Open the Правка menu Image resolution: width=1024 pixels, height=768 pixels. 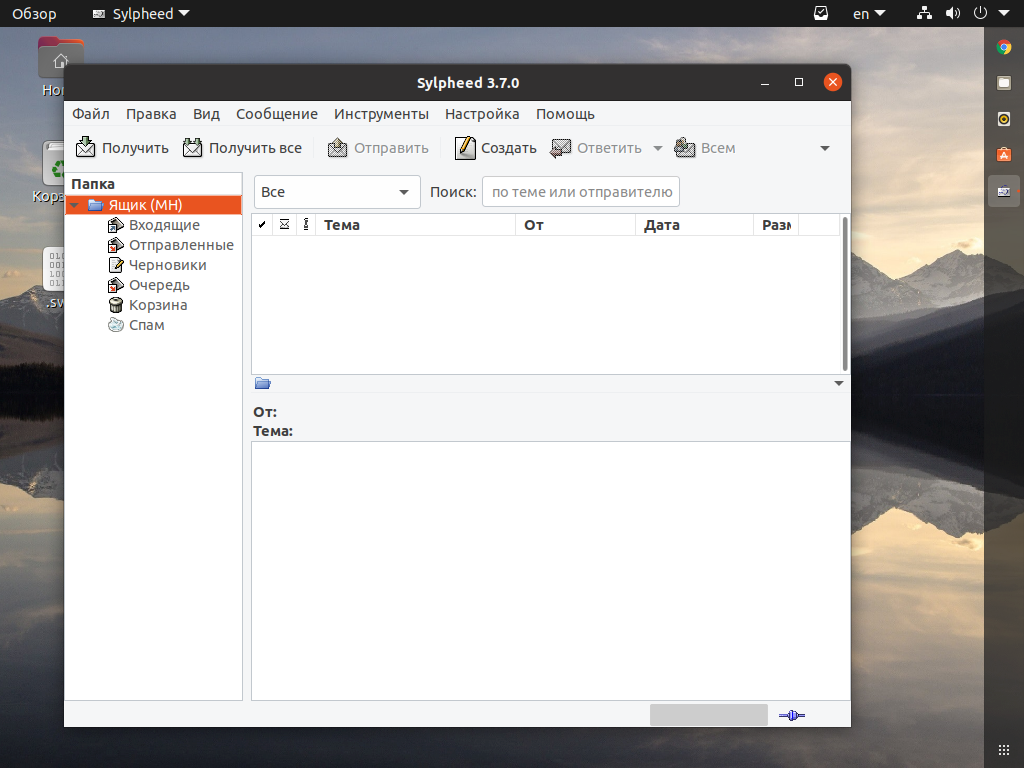click(x=151, y=114)
